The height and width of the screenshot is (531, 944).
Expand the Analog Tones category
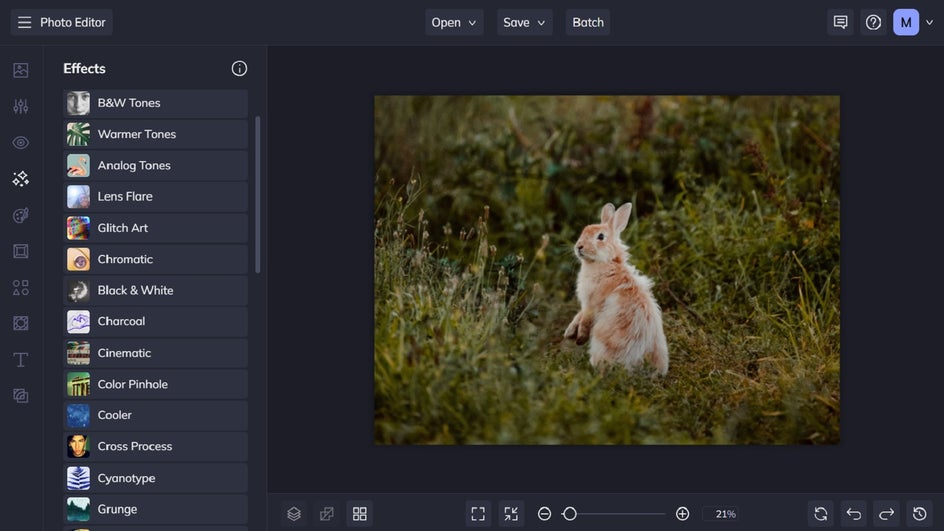coord(155,166)
